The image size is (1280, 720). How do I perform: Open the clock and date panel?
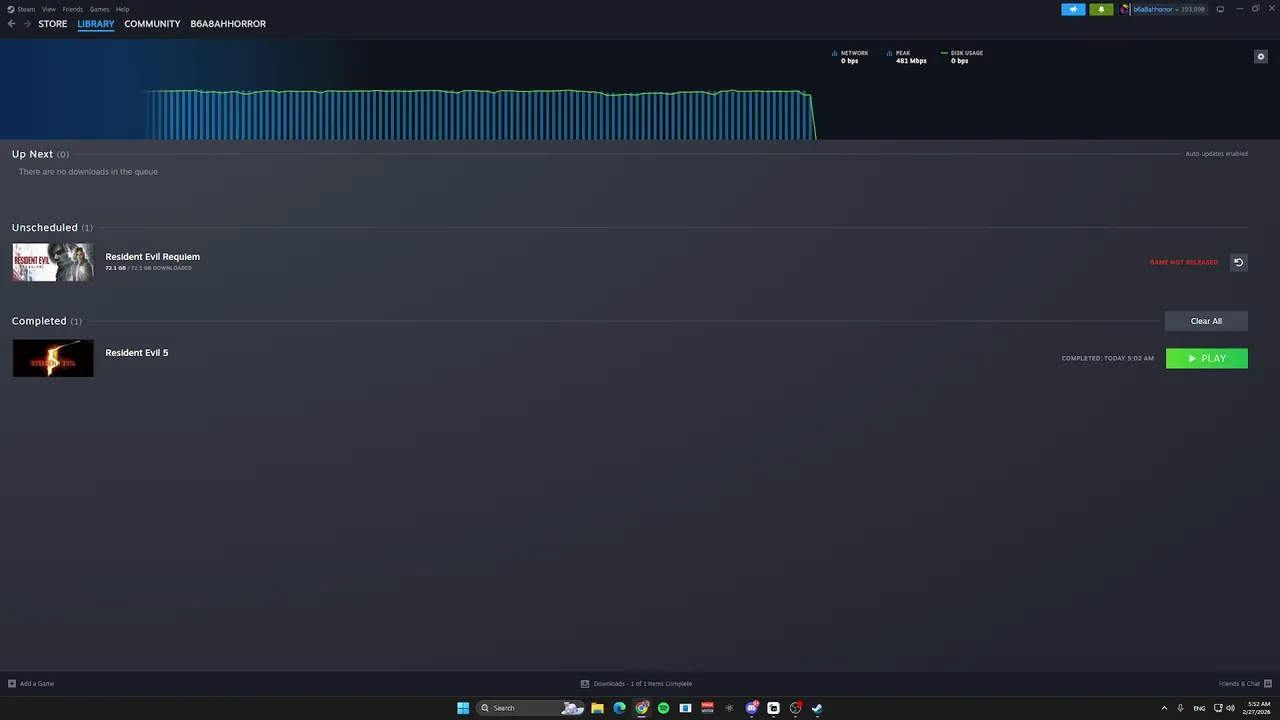(1258, 708)
